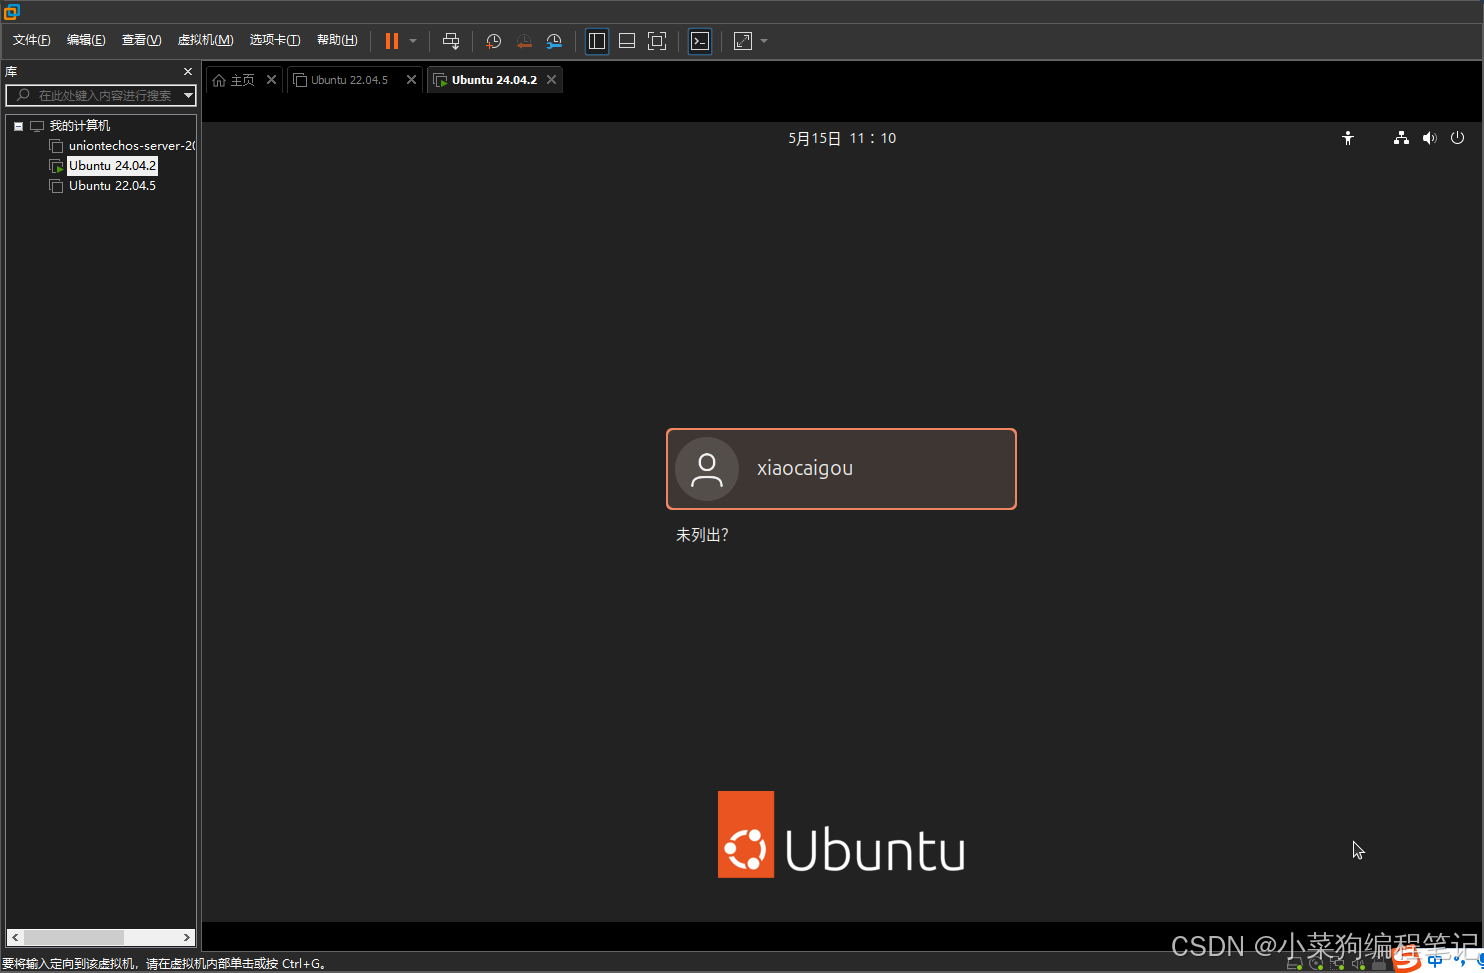Select the Ubuntu 24.04.2 tab
Screen dimensions: 1484x973
[494, 80]
